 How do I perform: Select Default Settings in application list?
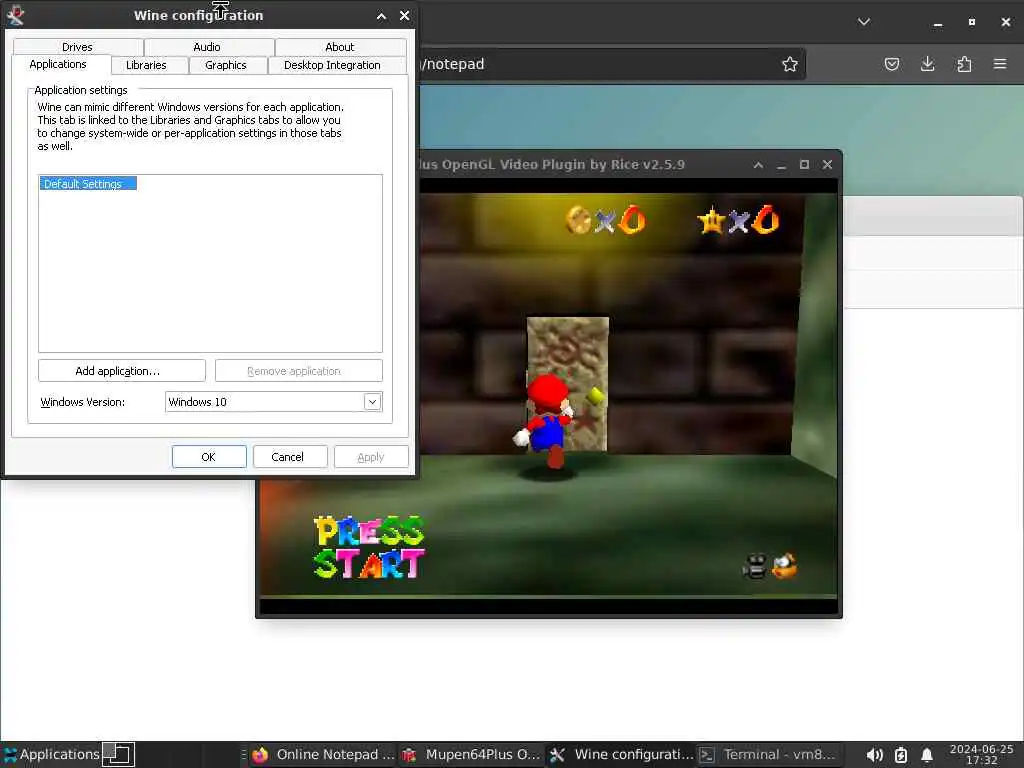(x=88, y=184)
